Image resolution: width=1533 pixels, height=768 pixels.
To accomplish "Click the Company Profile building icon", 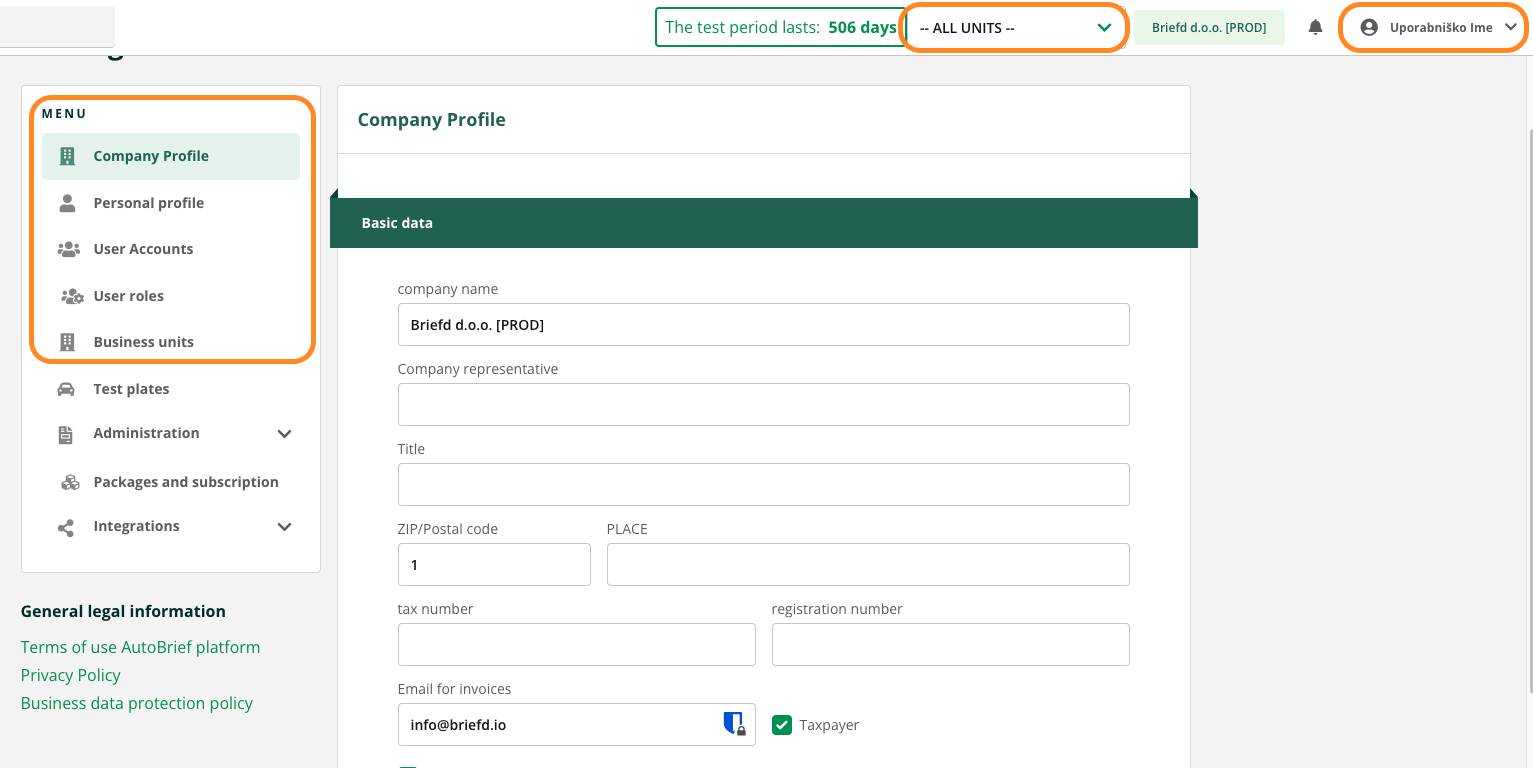I will click(x=67, y=156).
